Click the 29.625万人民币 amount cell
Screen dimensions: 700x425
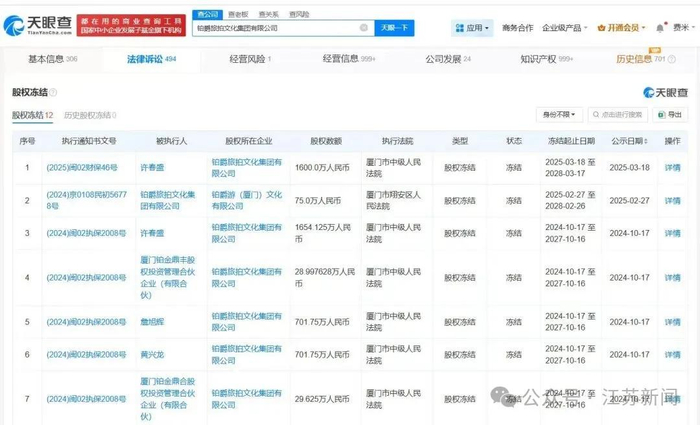(322, 399)
